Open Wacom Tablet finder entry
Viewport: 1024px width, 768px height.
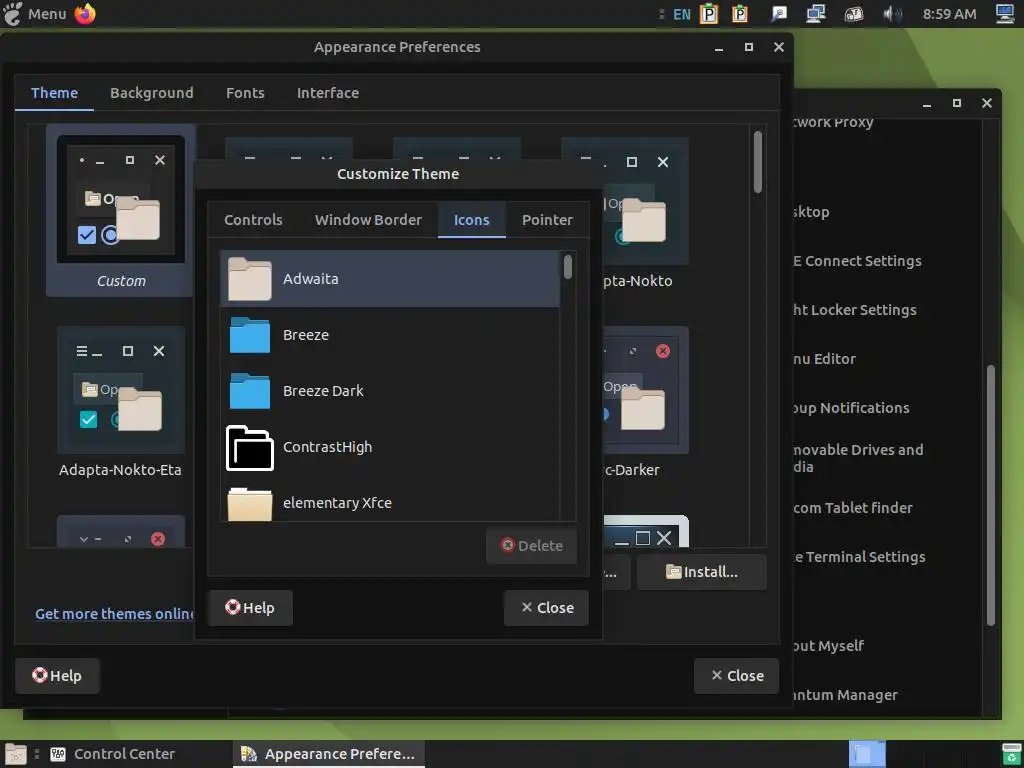point(853,507)
